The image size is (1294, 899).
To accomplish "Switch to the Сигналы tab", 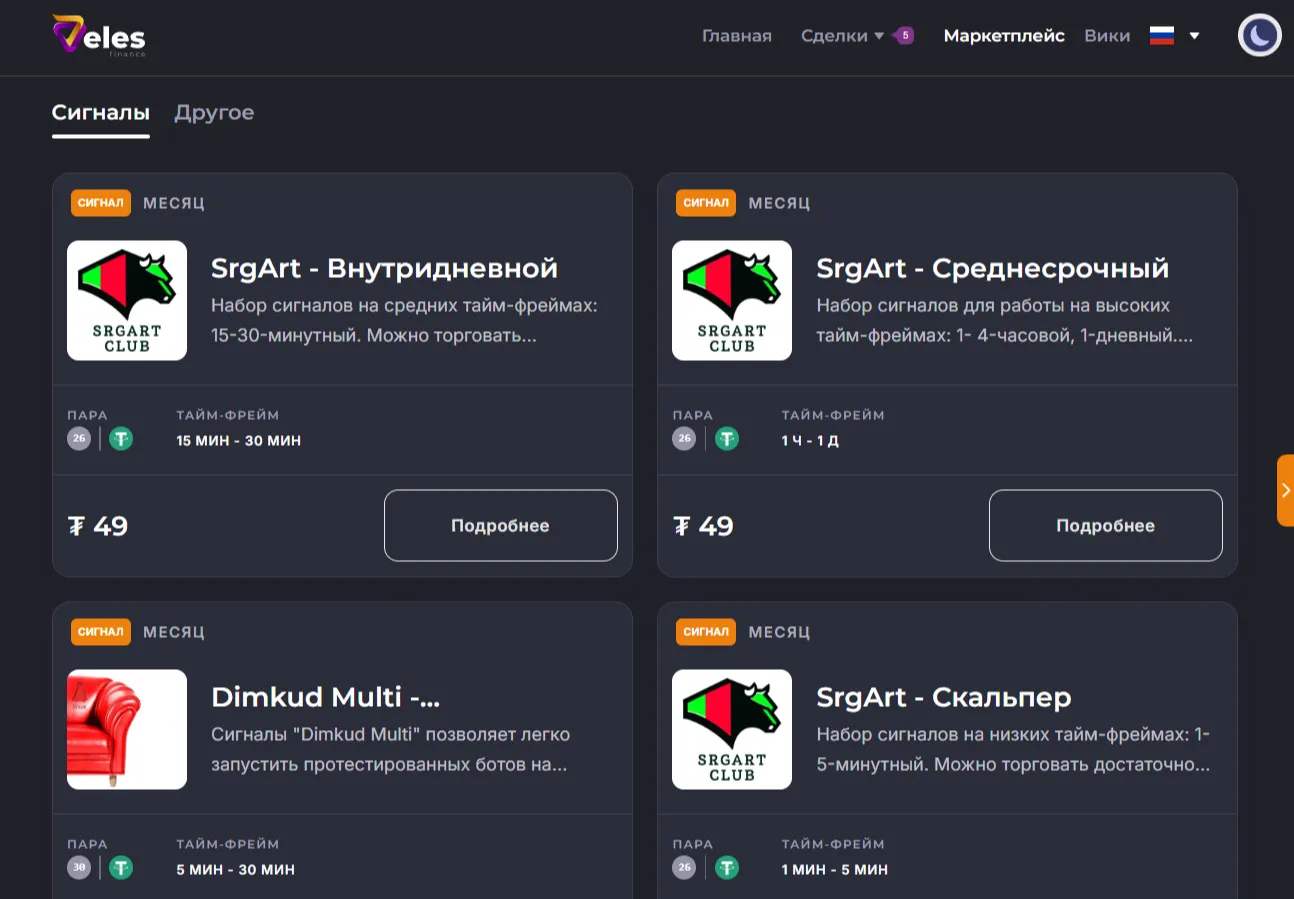I will coord(100,113).
